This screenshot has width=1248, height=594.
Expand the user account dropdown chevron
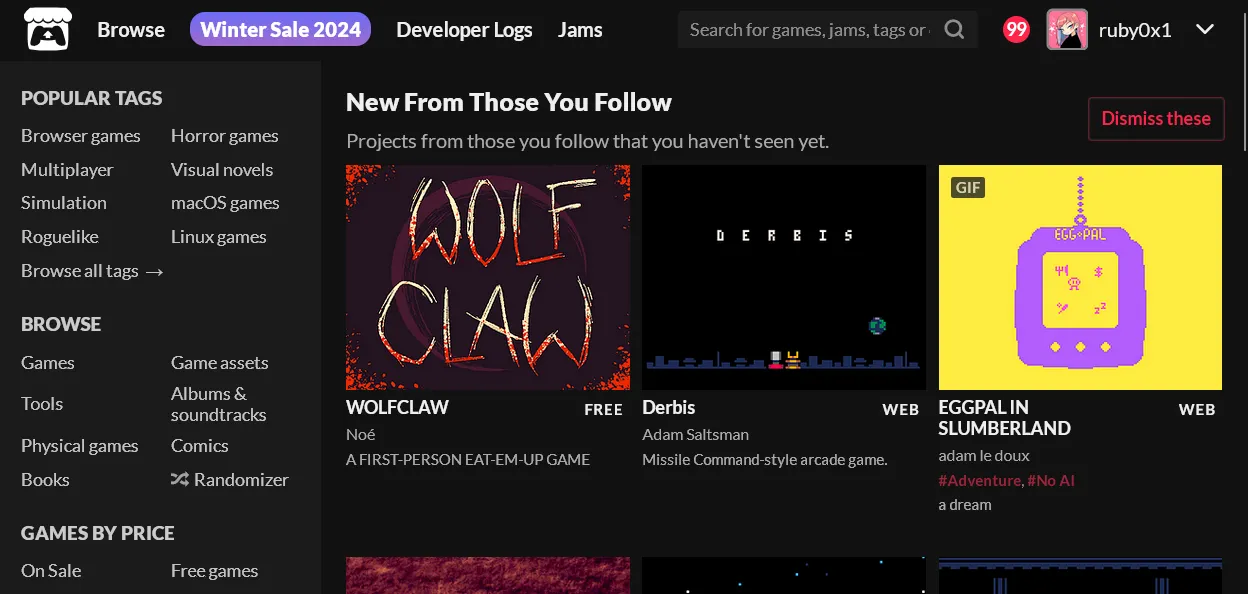click(x=1205, y=30)
